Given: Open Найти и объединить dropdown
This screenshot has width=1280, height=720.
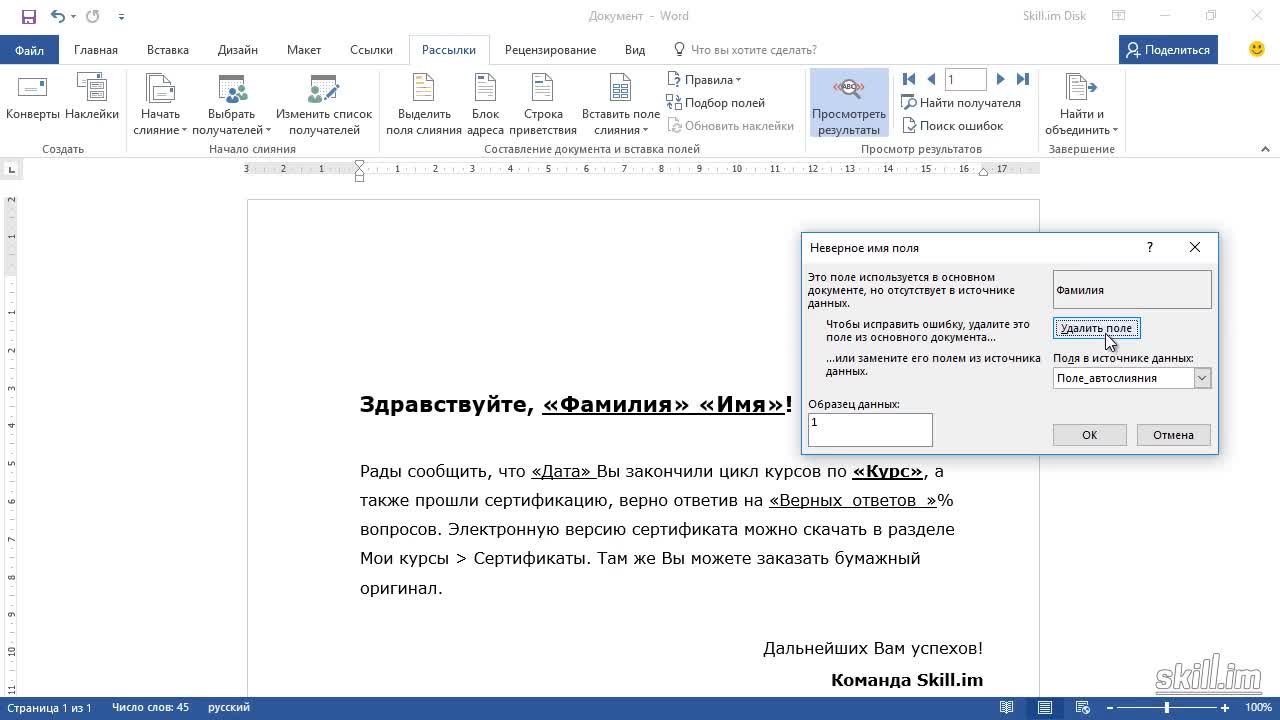Looking at the screenshot, I should [1081, 104].
